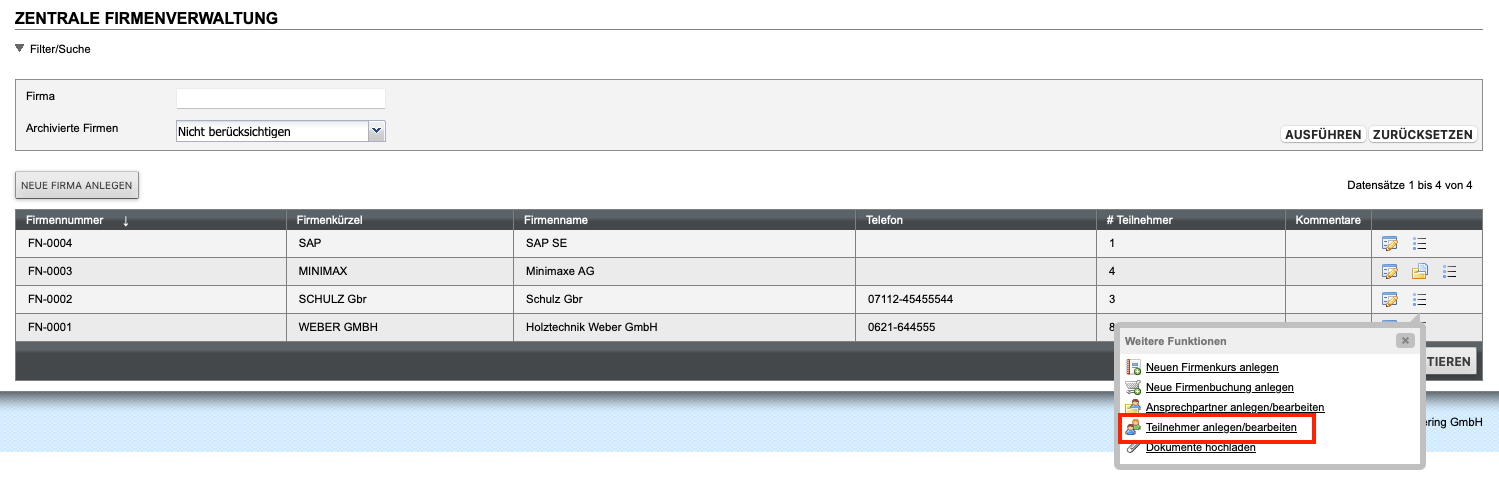Open more functions list icon for Minimaxe row
Viewport: 1499px width, 480px height.
click(x=1450, y=271)
